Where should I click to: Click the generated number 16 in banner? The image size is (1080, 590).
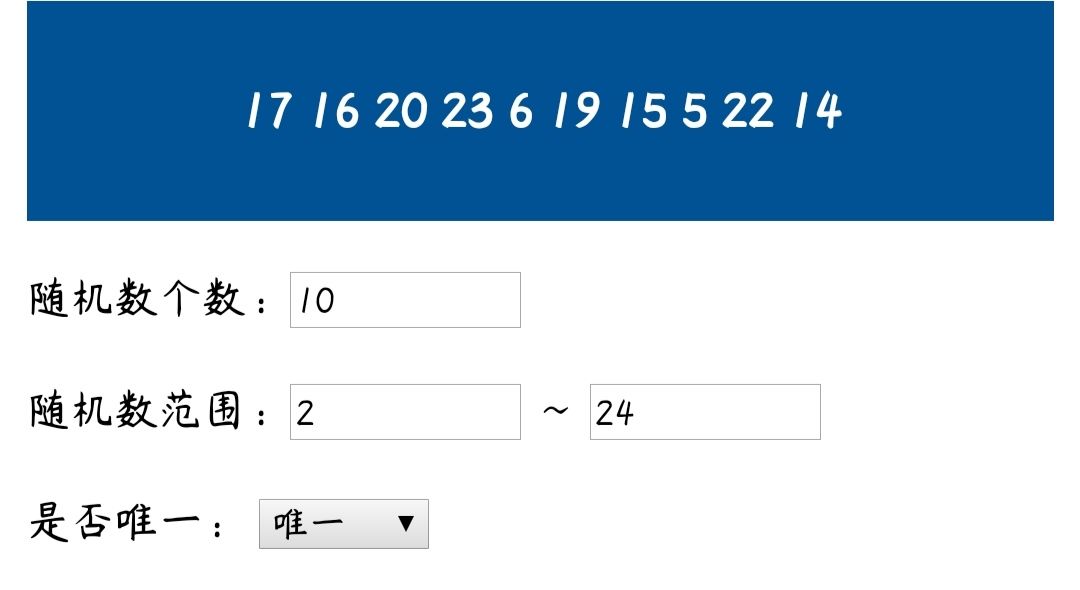click(x=336, y=110)
